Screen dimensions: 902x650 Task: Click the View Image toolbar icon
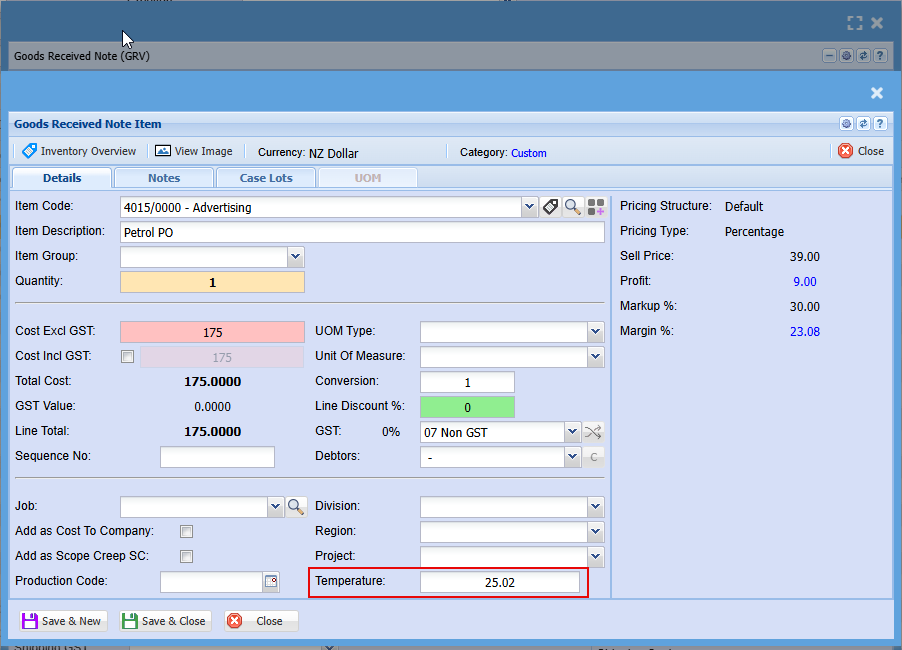click(164, 151)
